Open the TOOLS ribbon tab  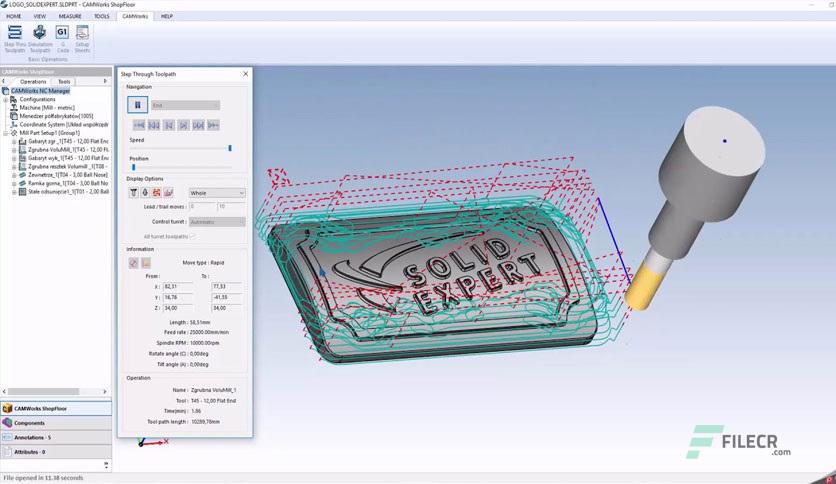[x=102, y=17]
